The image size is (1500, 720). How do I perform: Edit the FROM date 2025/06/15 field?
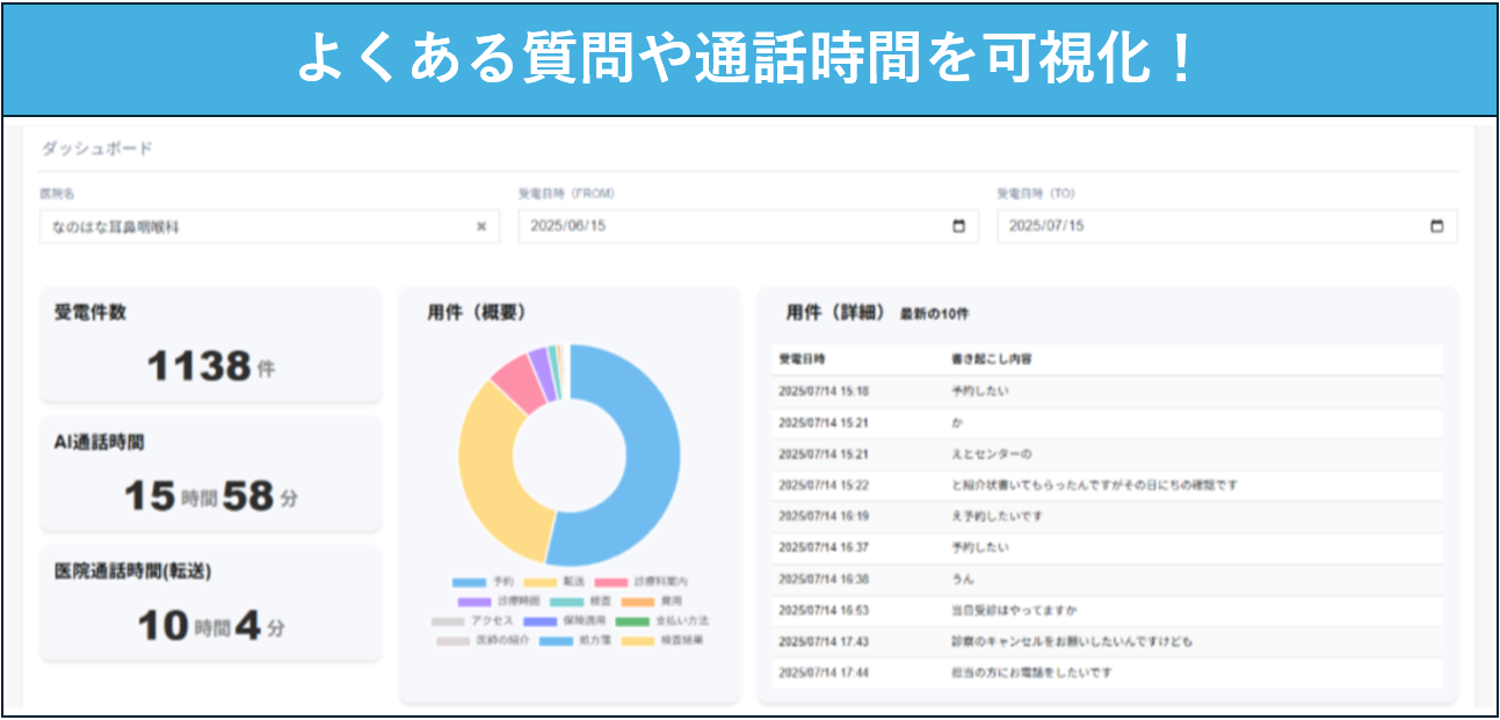point(748,226)
